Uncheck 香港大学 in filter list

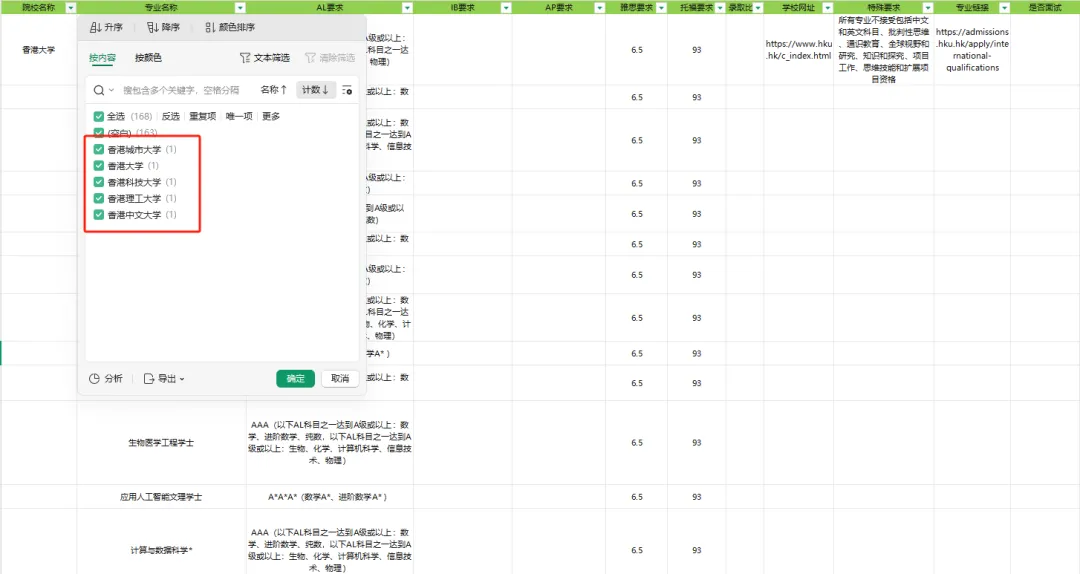coord(98,166)
